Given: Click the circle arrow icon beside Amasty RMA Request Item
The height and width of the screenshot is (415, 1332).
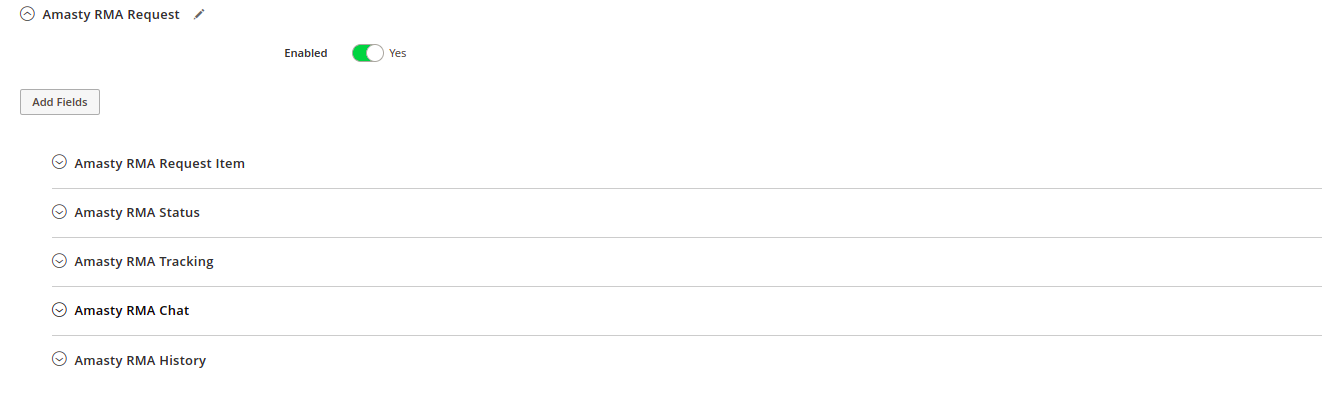Looking at the screenshot, I should pos(59,163).
